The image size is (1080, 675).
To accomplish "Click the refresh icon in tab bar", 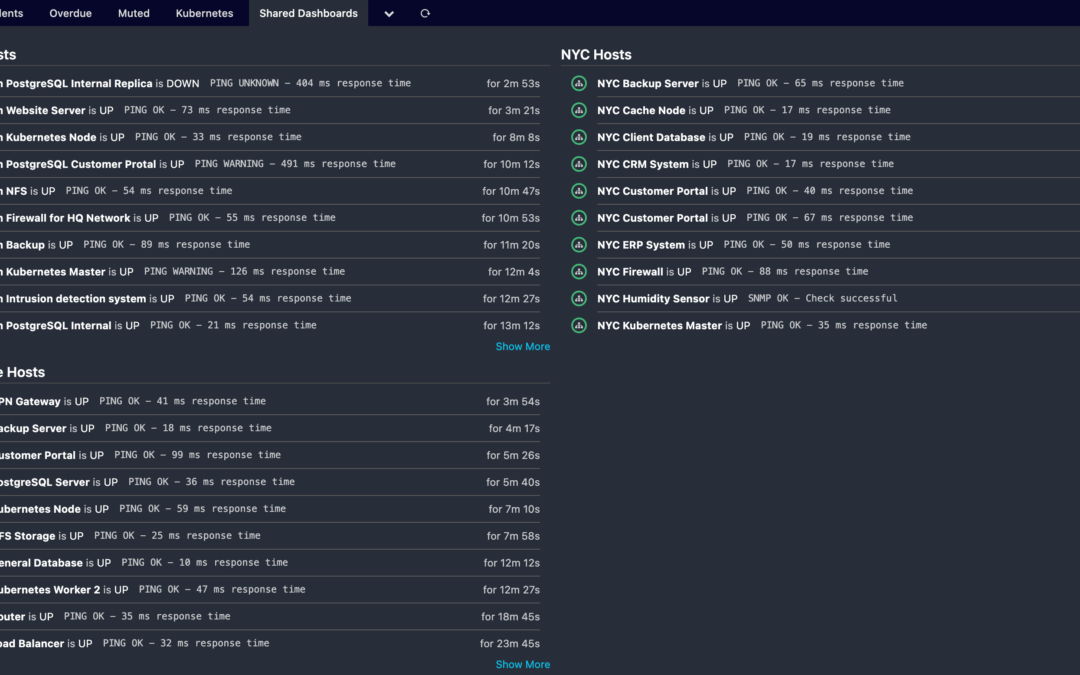I will 425,13.
